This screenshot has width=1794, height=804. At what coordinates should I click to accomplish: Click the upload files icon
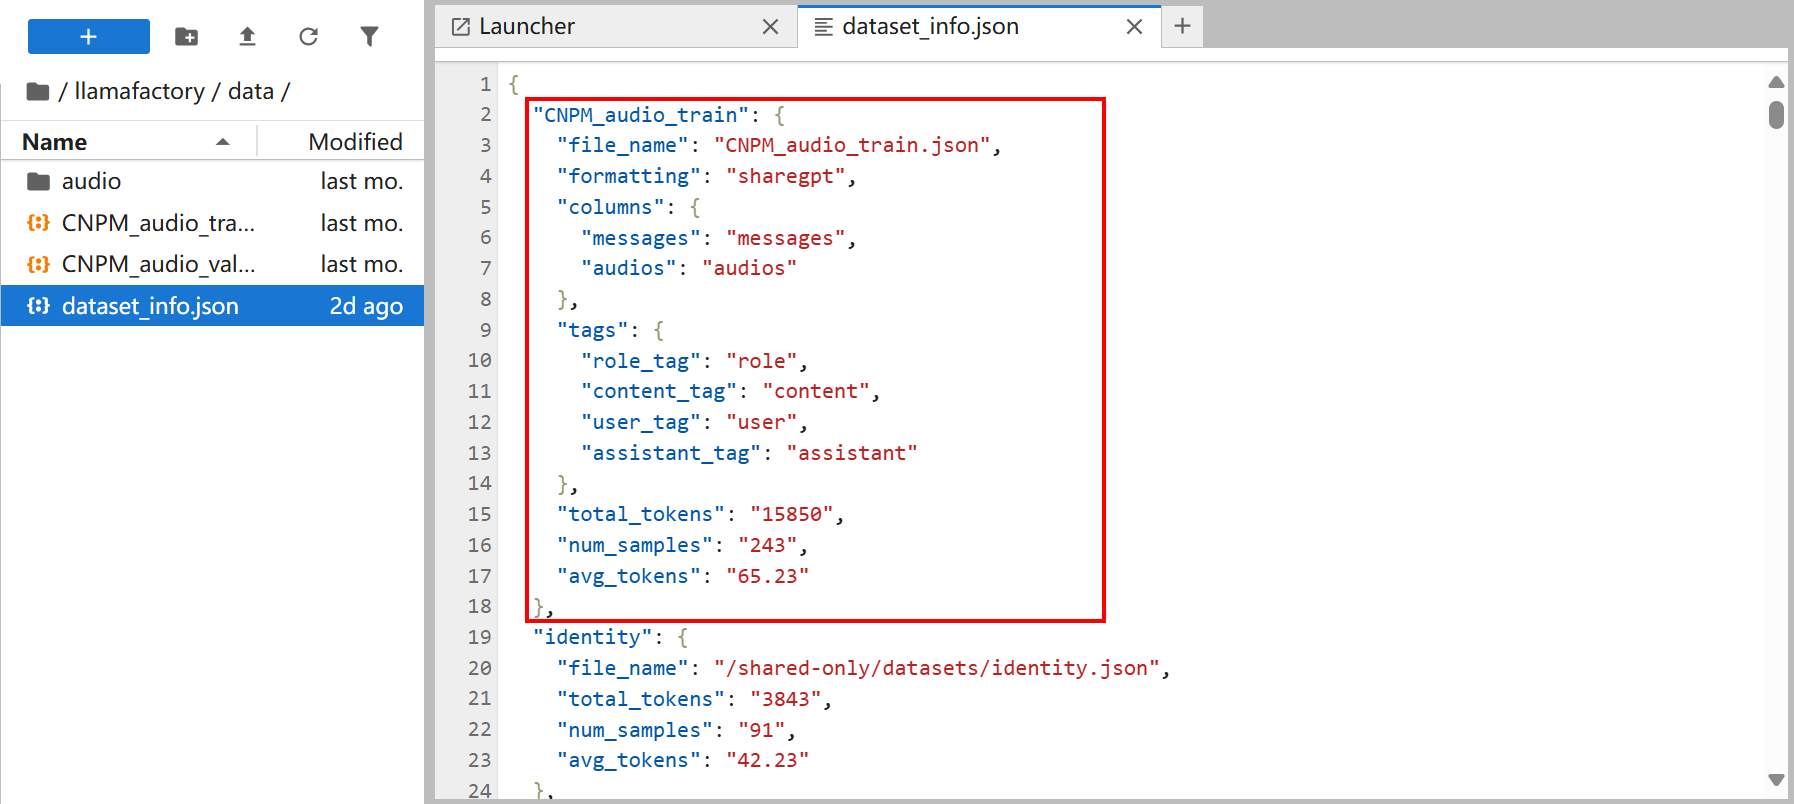click(247, 37)
